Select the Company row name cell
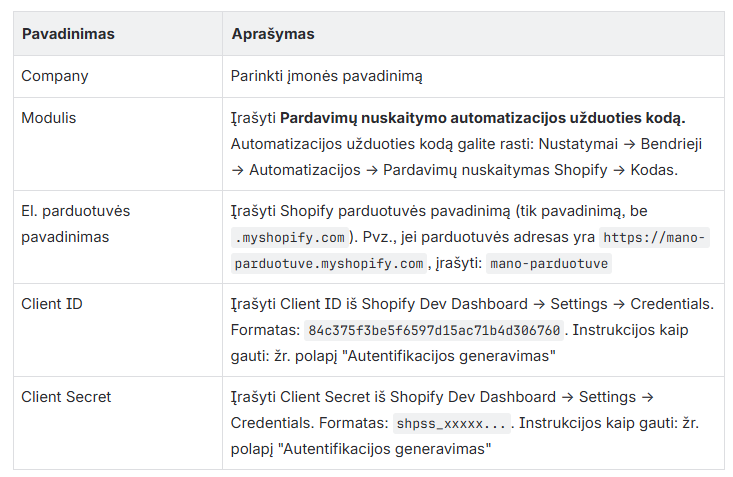Screen dimensions: 733x477 pyautogui.click(x=55, y=76)
